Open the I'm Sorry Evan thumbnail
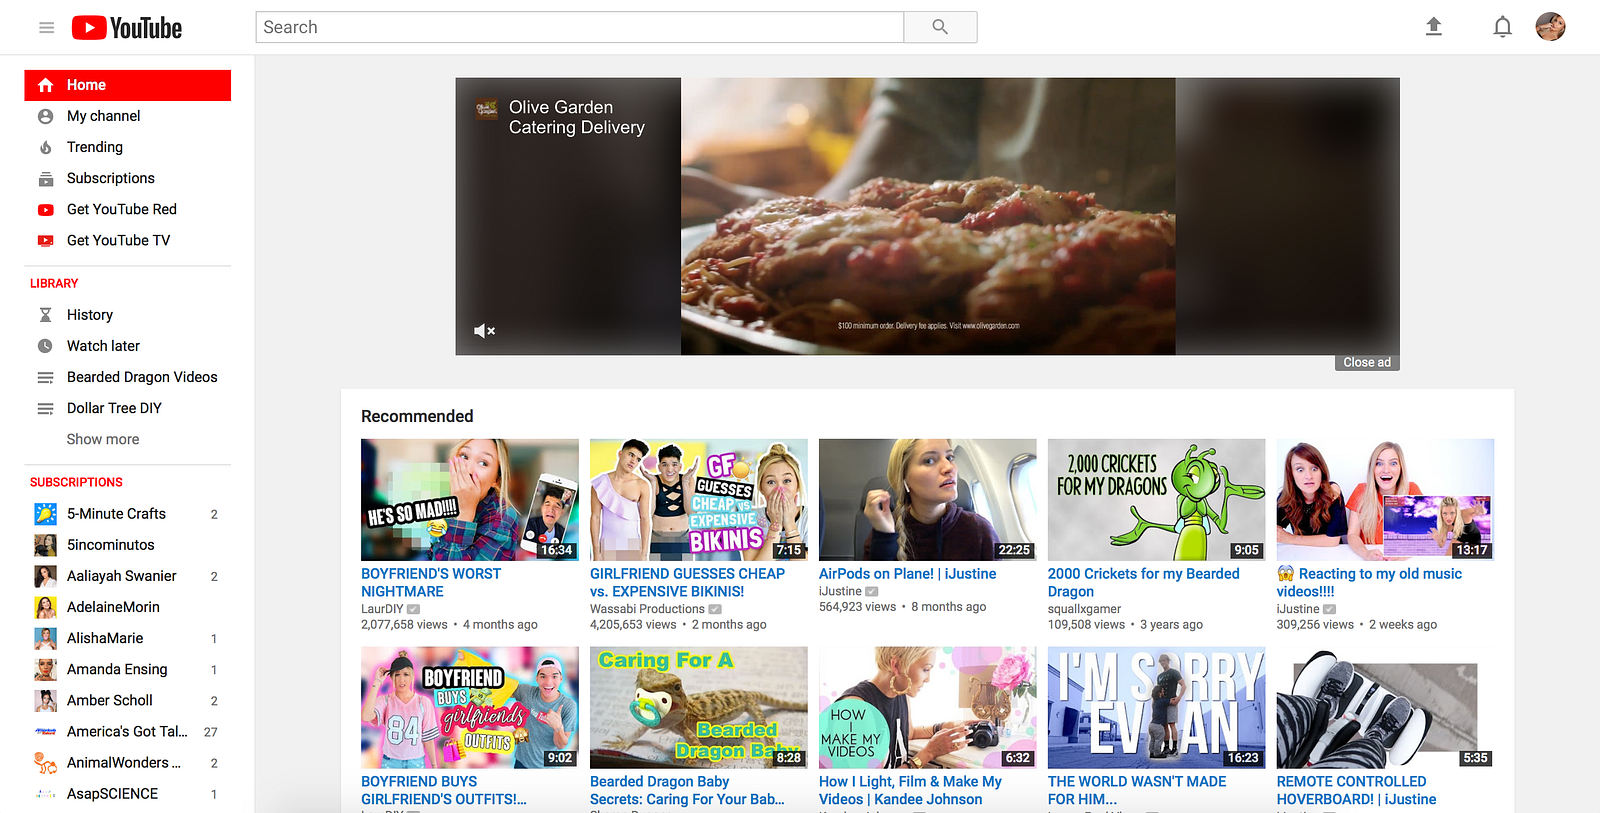Screen dimensions: 1600x813 1157,708
